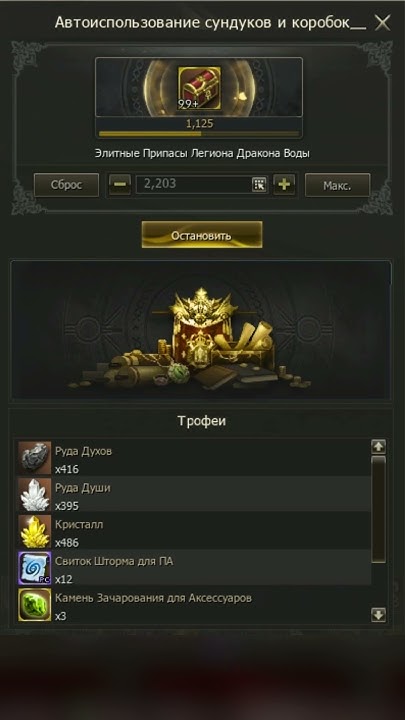This screenshot has width=405, height=720.
Task: Decrease chest quantity with minus button
Action: pos(120,185)
